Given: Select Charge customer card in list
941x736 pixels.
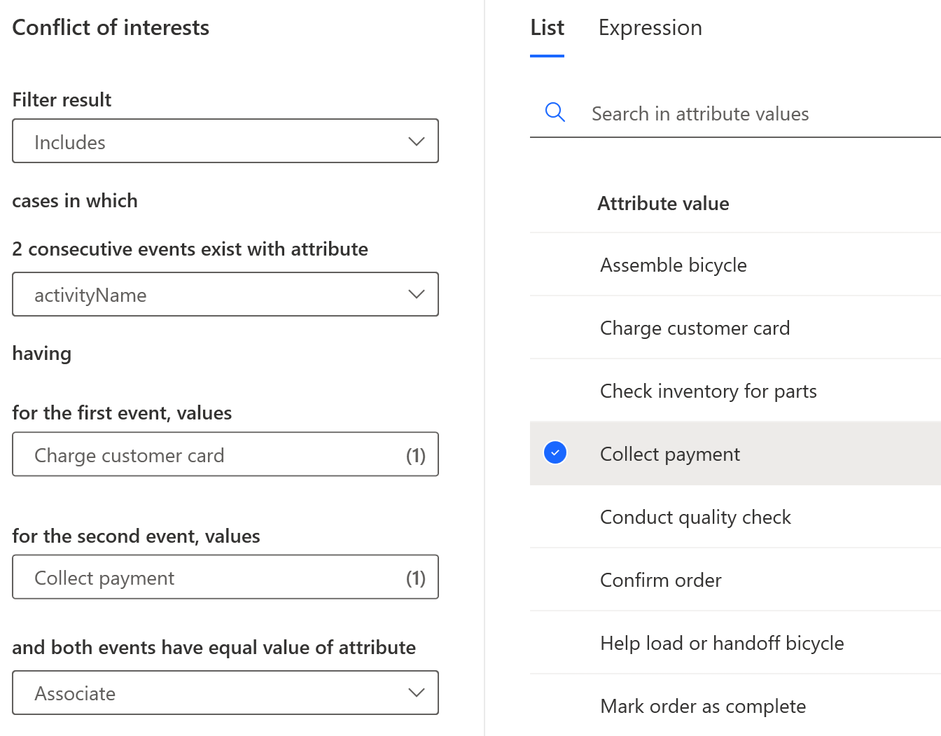Looking at the screenshot, I should pyautogui.click(x=694, y=328).
